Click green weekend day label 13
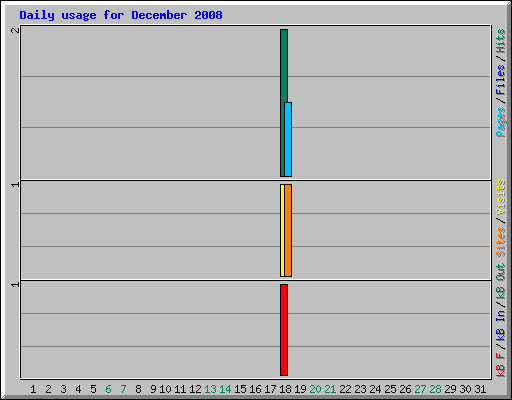The image size is (512, 400). (x=210, y=389)
